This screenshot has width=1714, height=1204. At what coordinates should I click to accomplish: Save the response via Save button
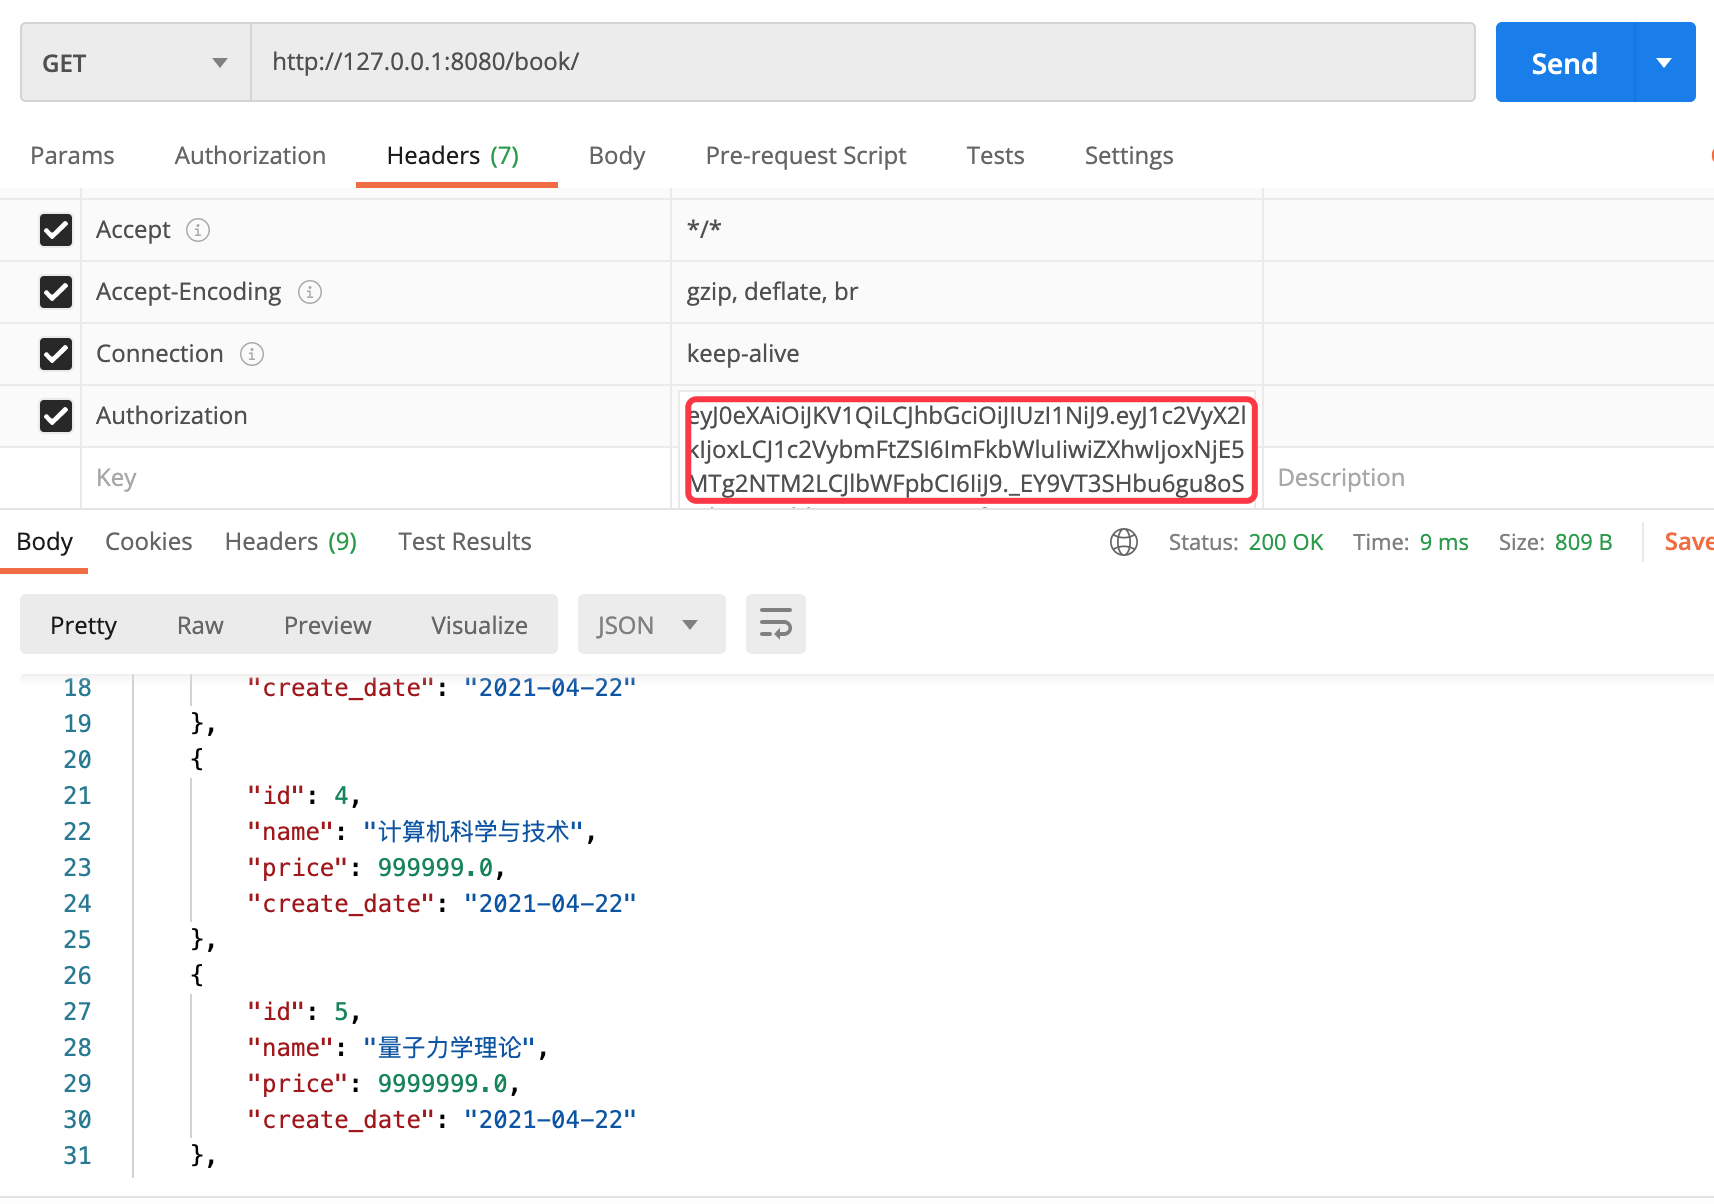click(x=1689, y=542)
